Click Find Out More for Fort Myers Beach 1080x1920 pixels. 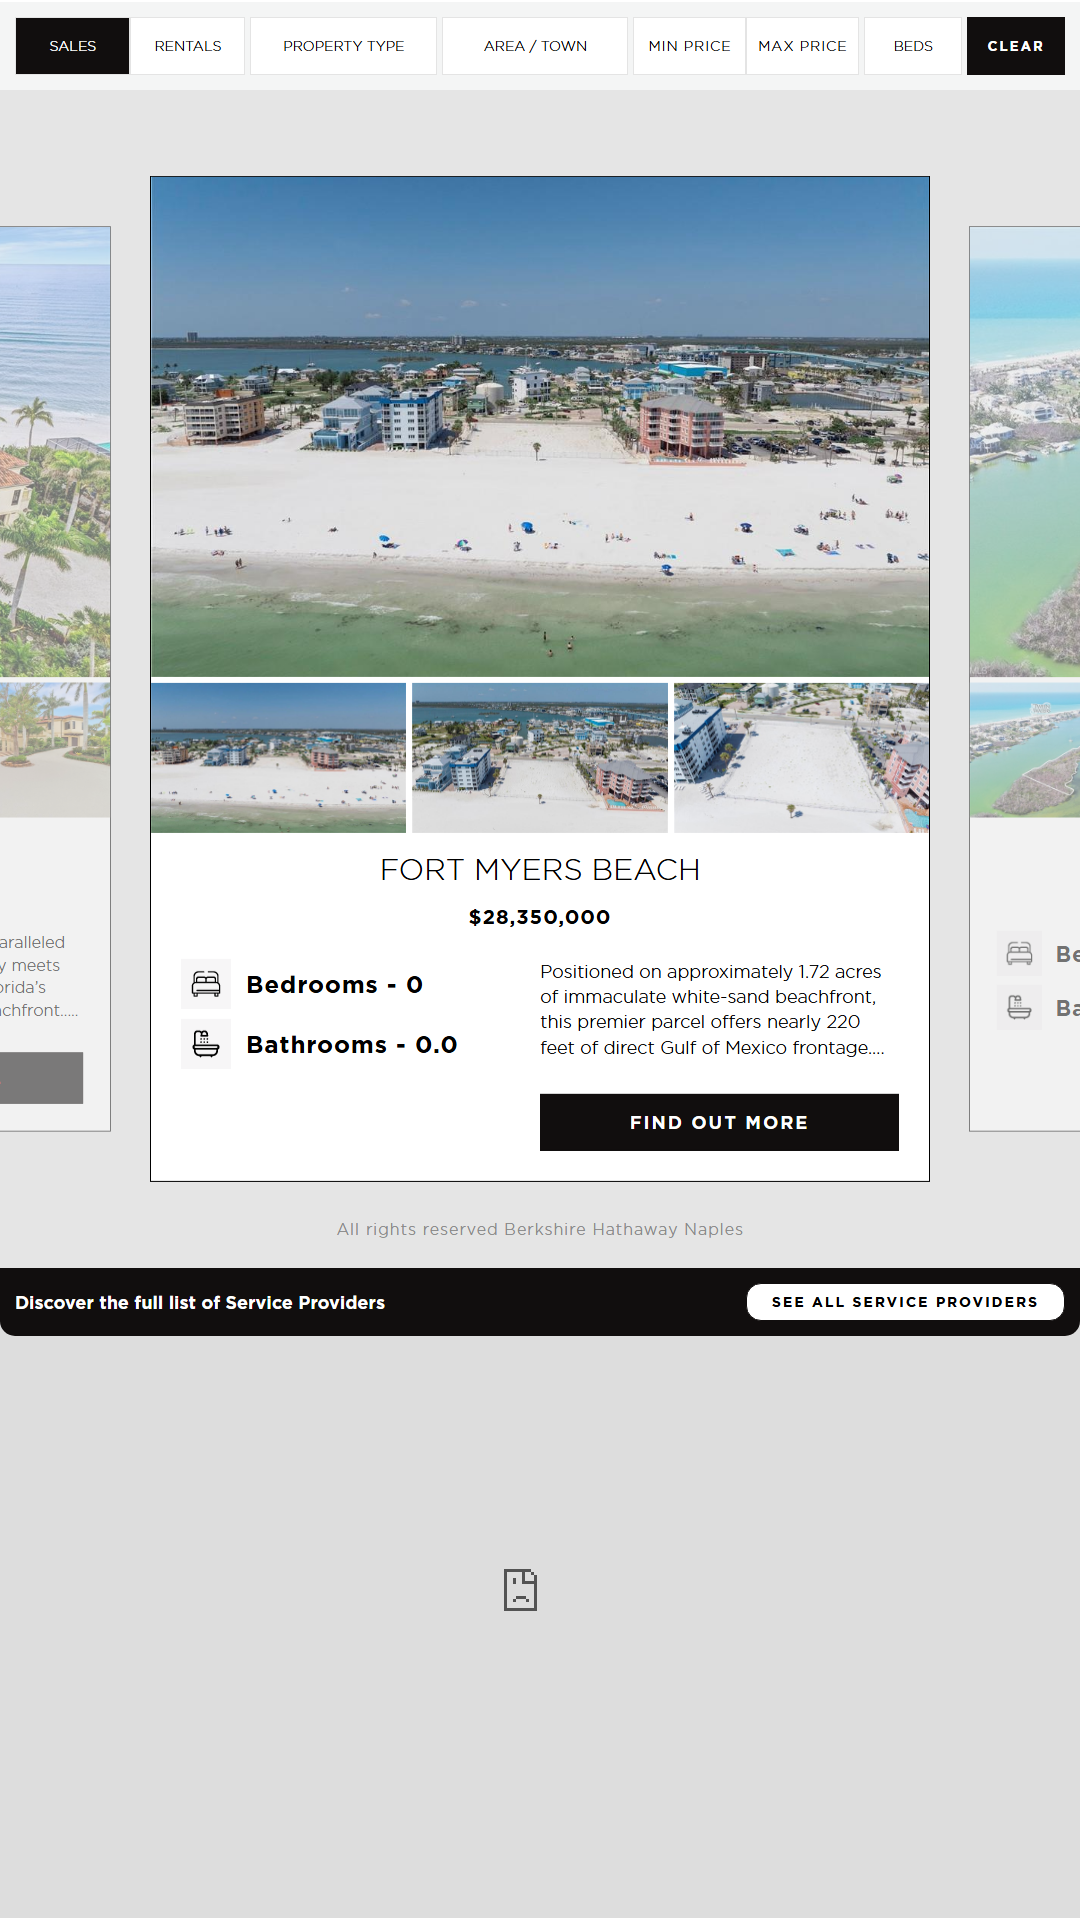(x=719, y=1122)
